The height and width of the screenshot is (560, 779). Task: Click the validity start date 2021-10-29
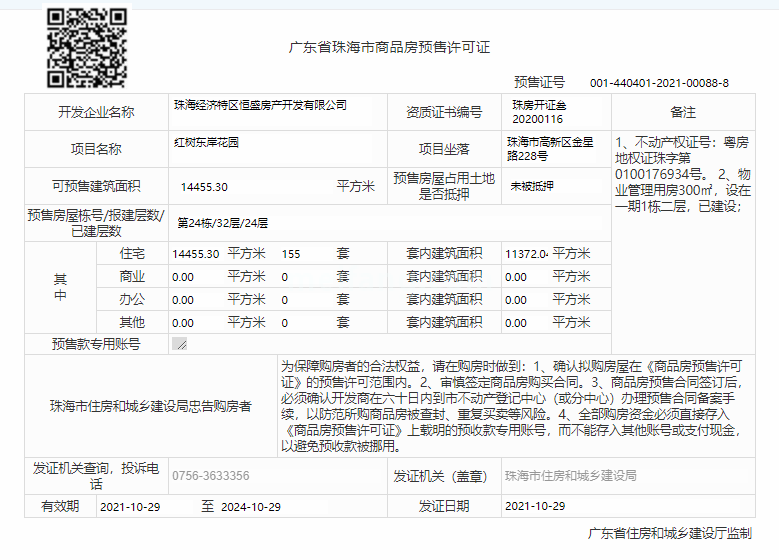coord(130,507)
